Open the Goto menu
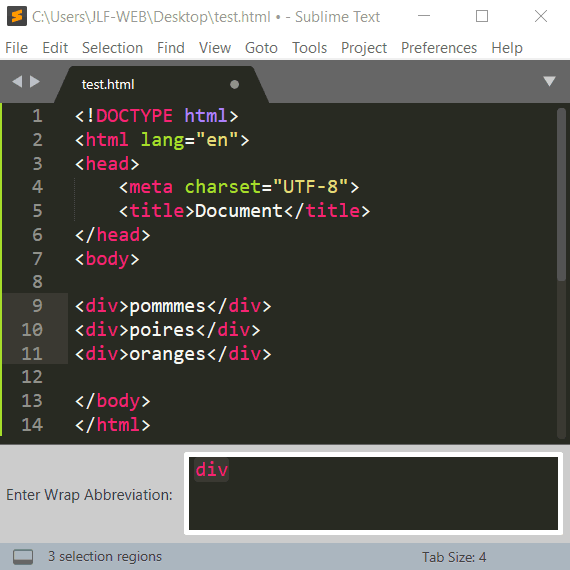This screenshot has width=570, height=570. pos(261,48)
